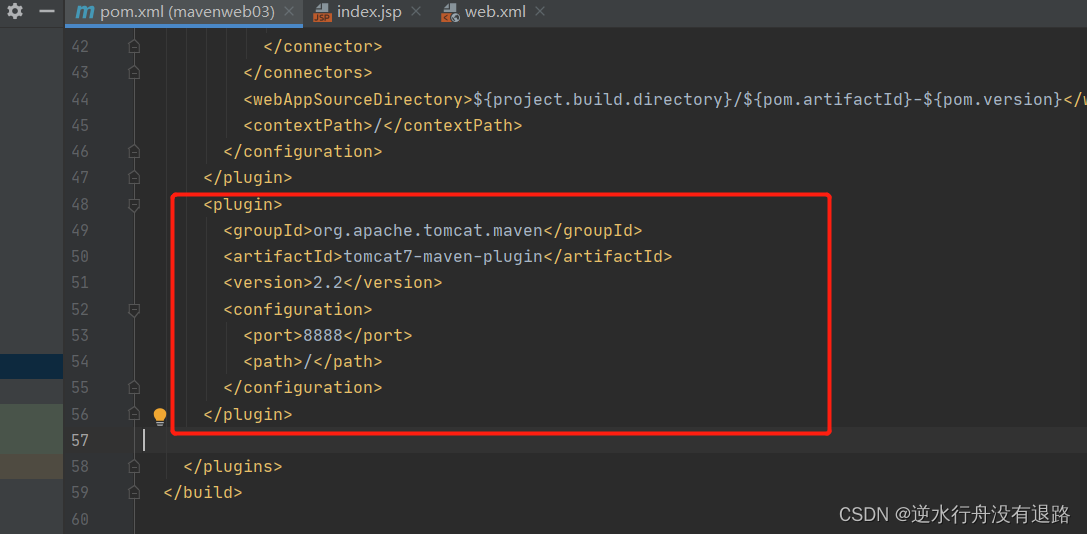The height and width of the screenshot is (534, 1087).
Task: Collapse fold marker at line 46
Action: (x=134, y=151)
